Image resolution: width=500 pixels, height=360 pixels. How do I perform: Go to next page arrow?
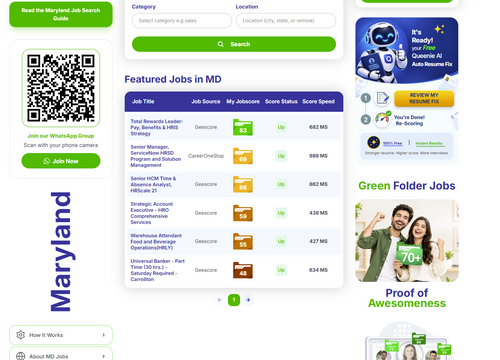[248, 300]
